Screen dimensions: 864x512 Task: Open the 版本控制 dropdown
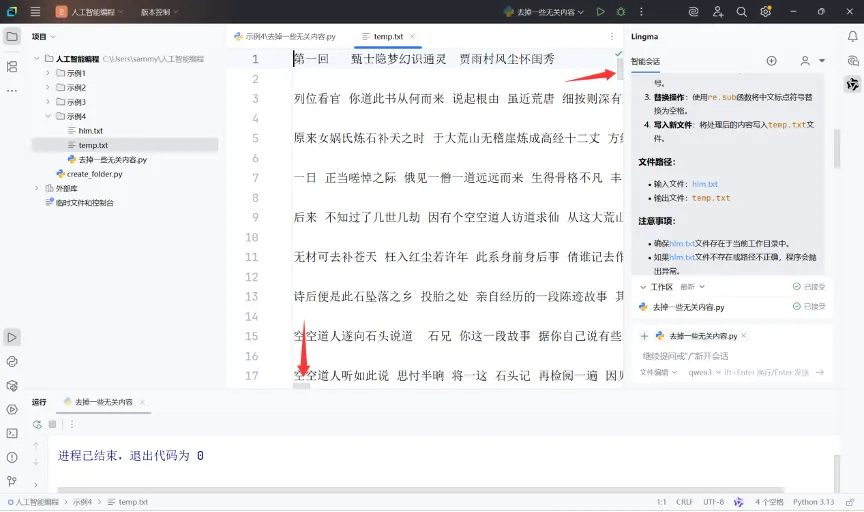click(x=159, y=12)
